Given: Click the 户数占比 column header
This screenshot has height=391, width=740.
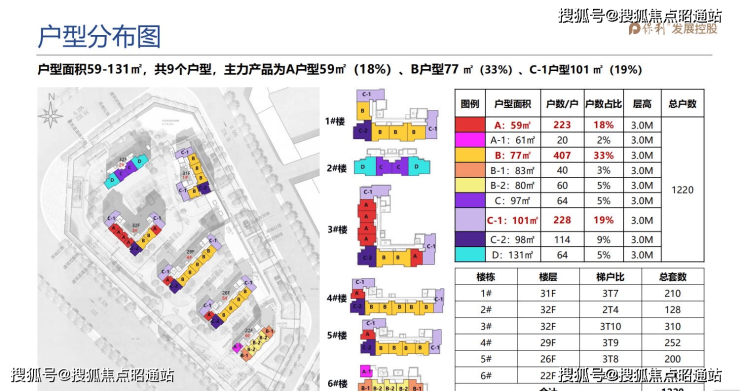Looking at the screenshot, I should coord(604,104).
